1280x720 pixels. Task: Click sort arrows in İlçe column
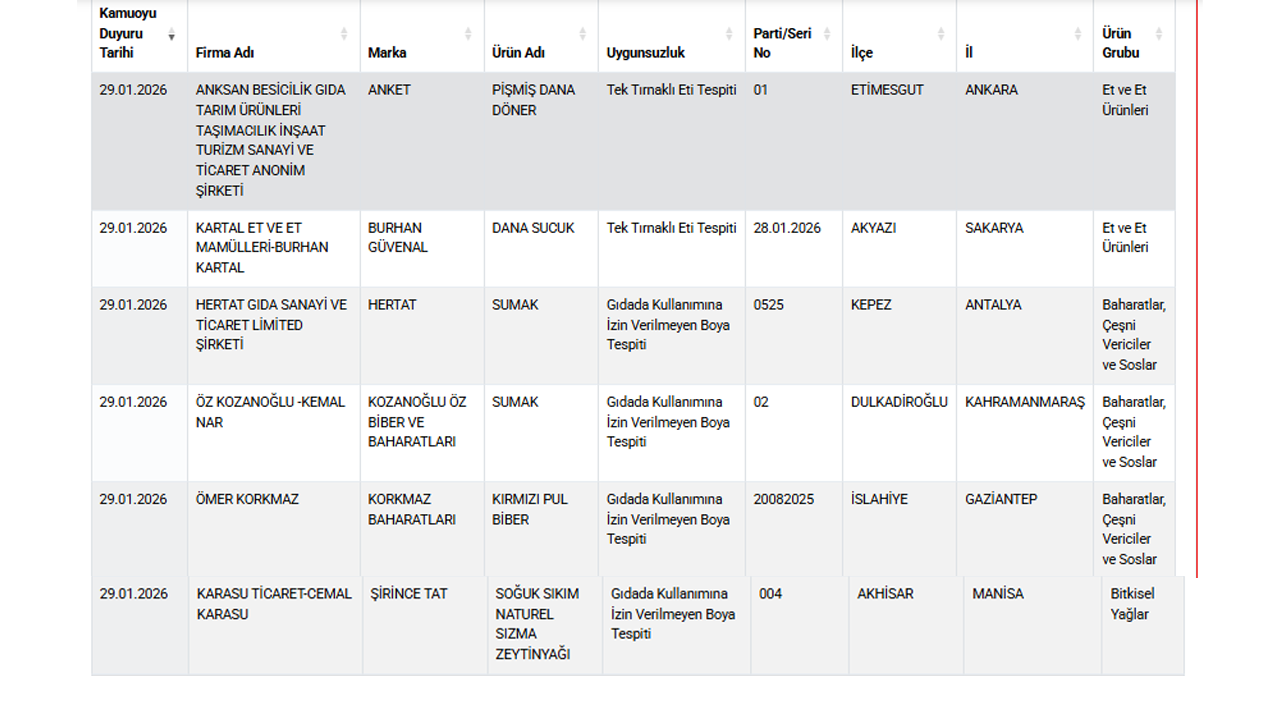[x=941, y=34]
